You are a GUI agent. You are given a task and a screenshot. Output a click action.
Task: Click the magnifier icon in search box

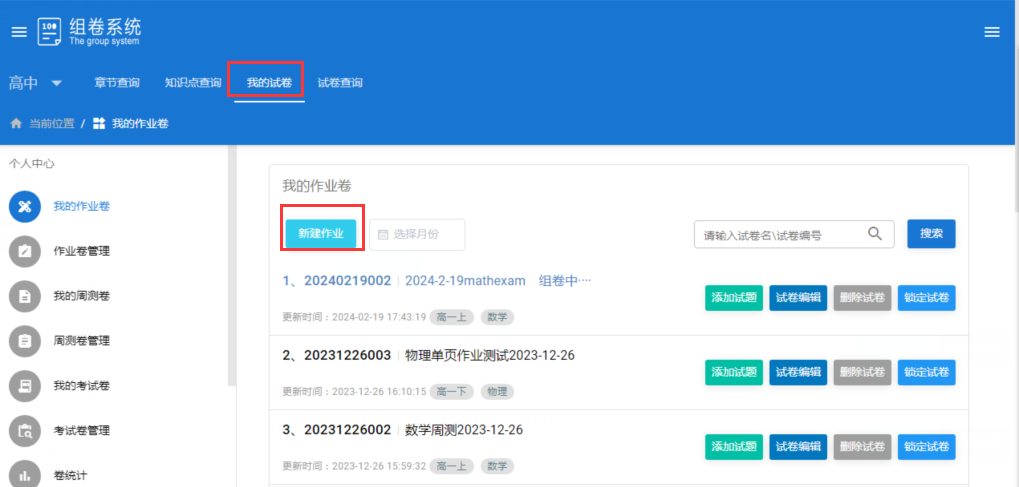tap(875, 234)
